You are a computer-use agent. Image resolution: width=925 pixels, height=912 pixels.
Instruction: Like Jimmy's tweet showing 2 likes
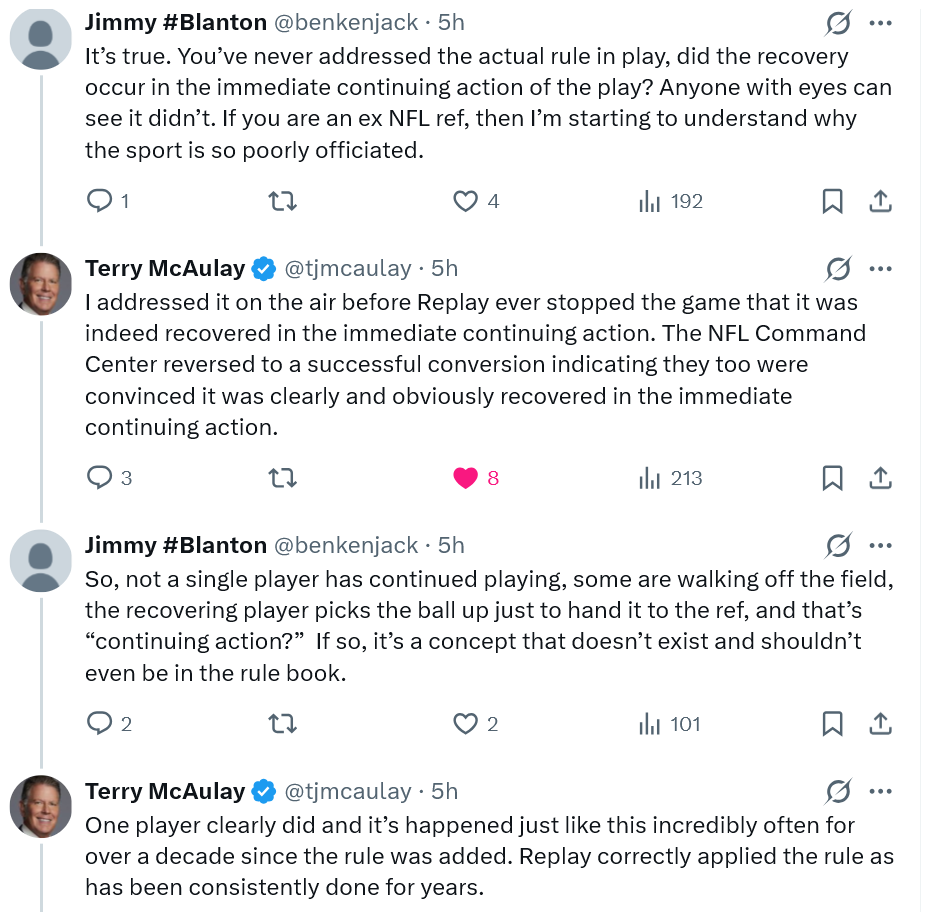[x=466, y=724]
